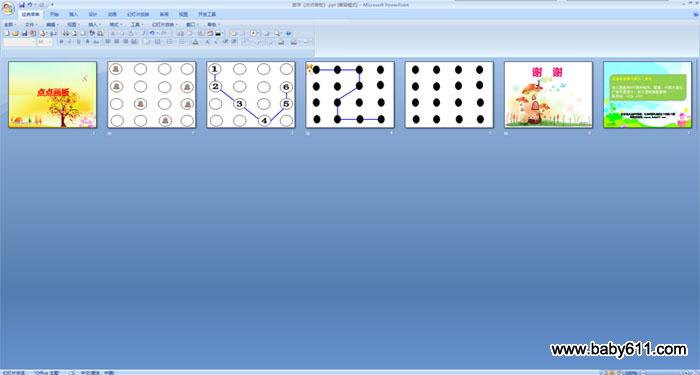Click the Undo icon in the classic toolbar
700x375 pixels.
[152, 33]
